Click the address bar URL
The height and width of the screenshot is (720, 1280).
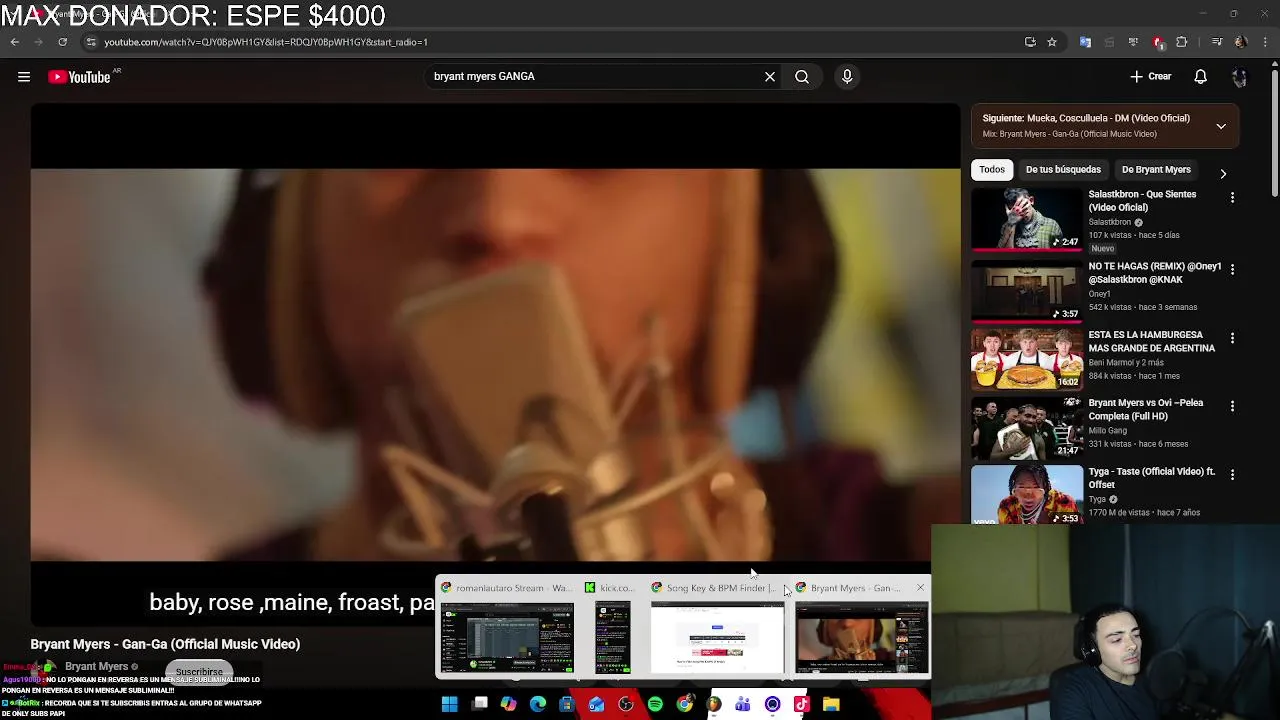pos(266,42)
